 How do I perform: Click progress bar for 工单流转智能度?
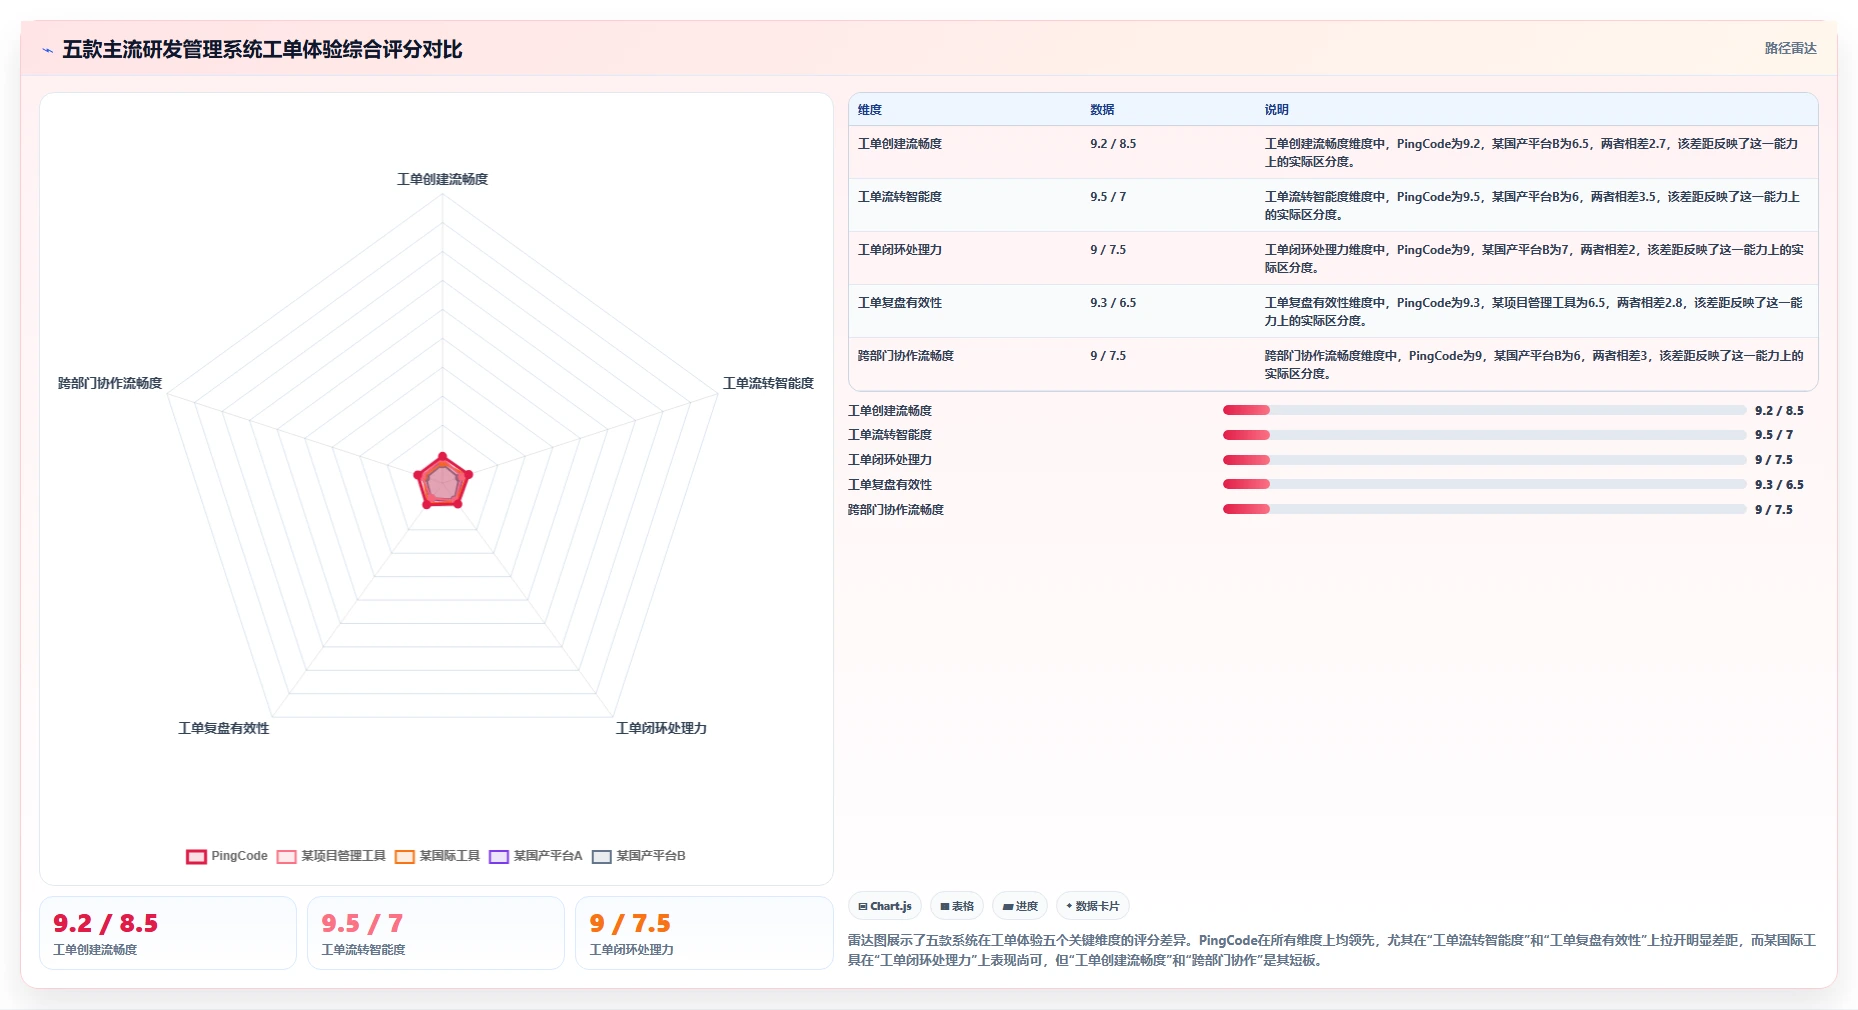1484,435
